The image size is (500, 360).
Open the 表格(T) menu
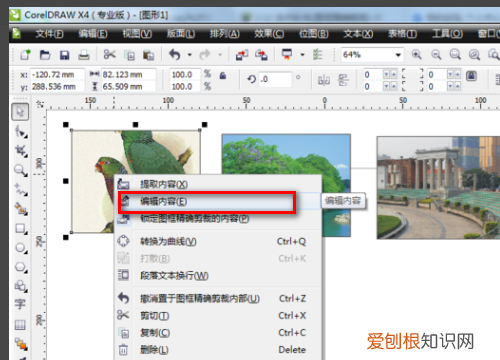[x=402, y=34]
